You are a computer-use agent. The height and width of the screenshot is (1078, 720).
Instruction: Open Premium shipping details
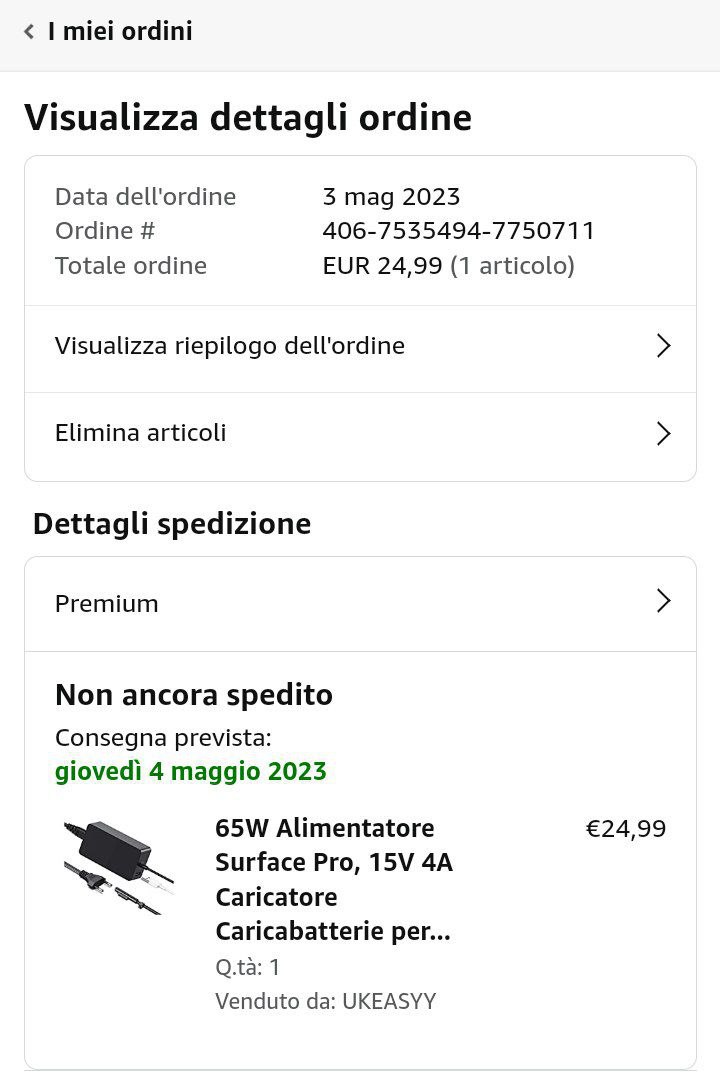pyautogui.click(x=107, y=603)
